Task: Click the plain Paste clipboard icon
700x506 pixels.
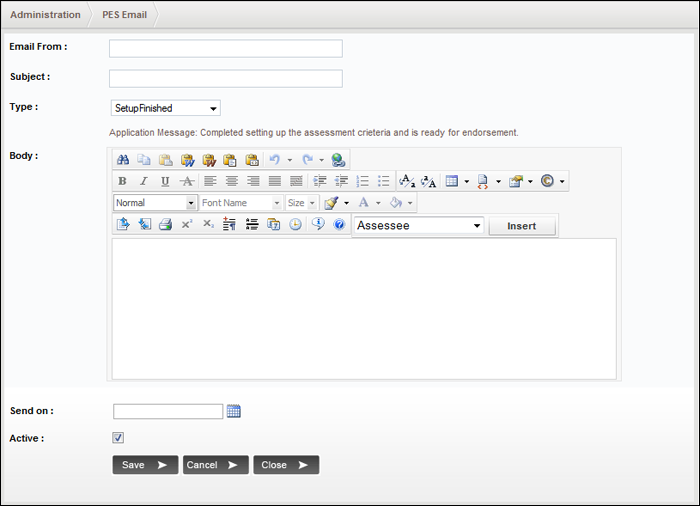Action: point(166,159)
